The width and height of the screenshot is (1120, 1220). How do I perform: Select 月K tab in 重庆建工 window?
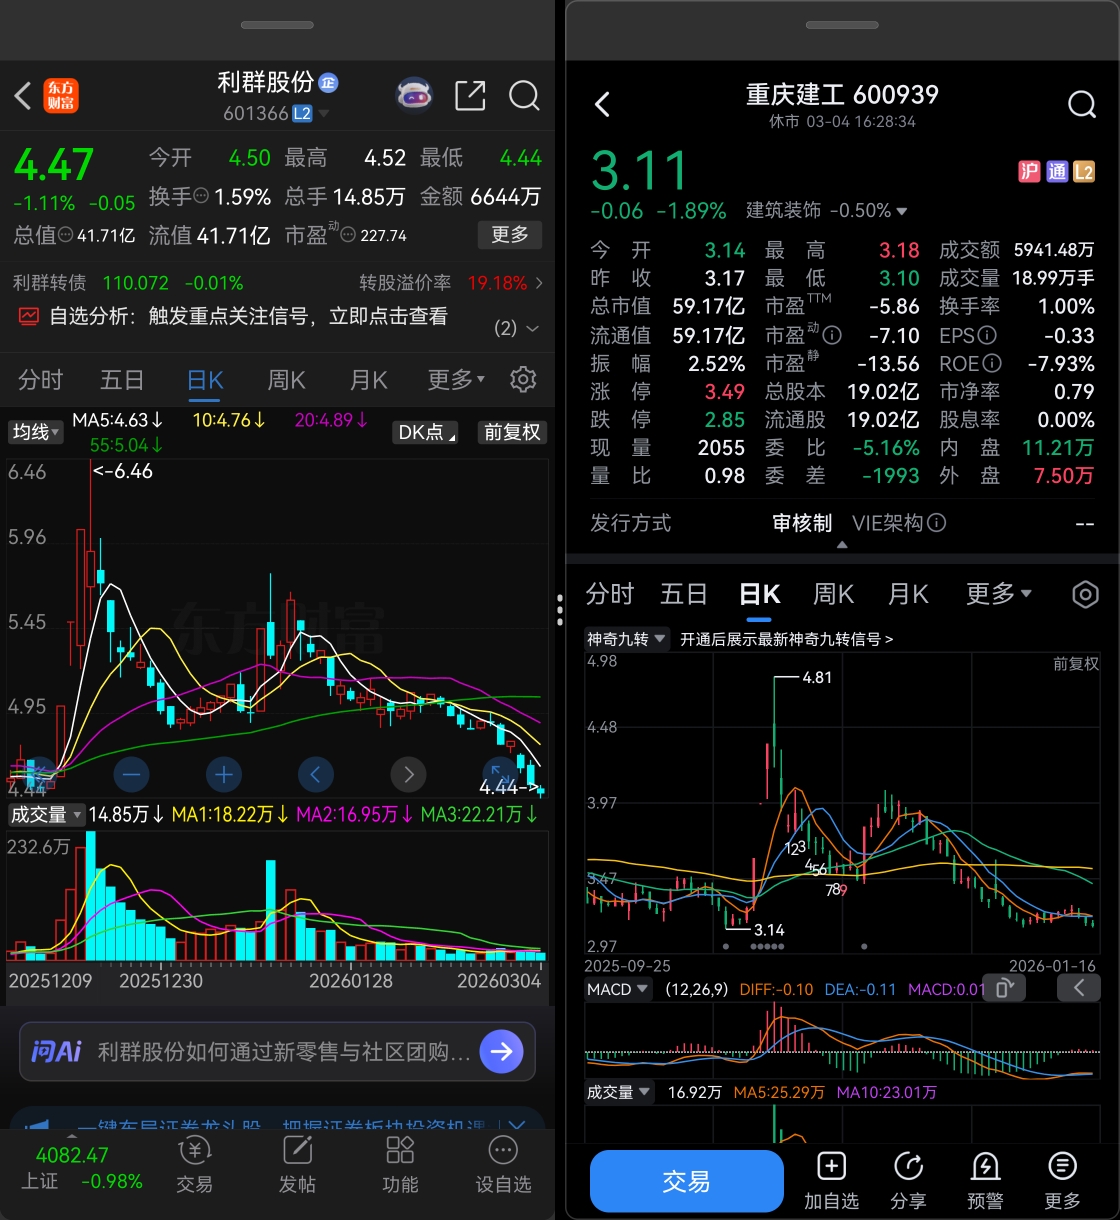click(x=908, y=594)
